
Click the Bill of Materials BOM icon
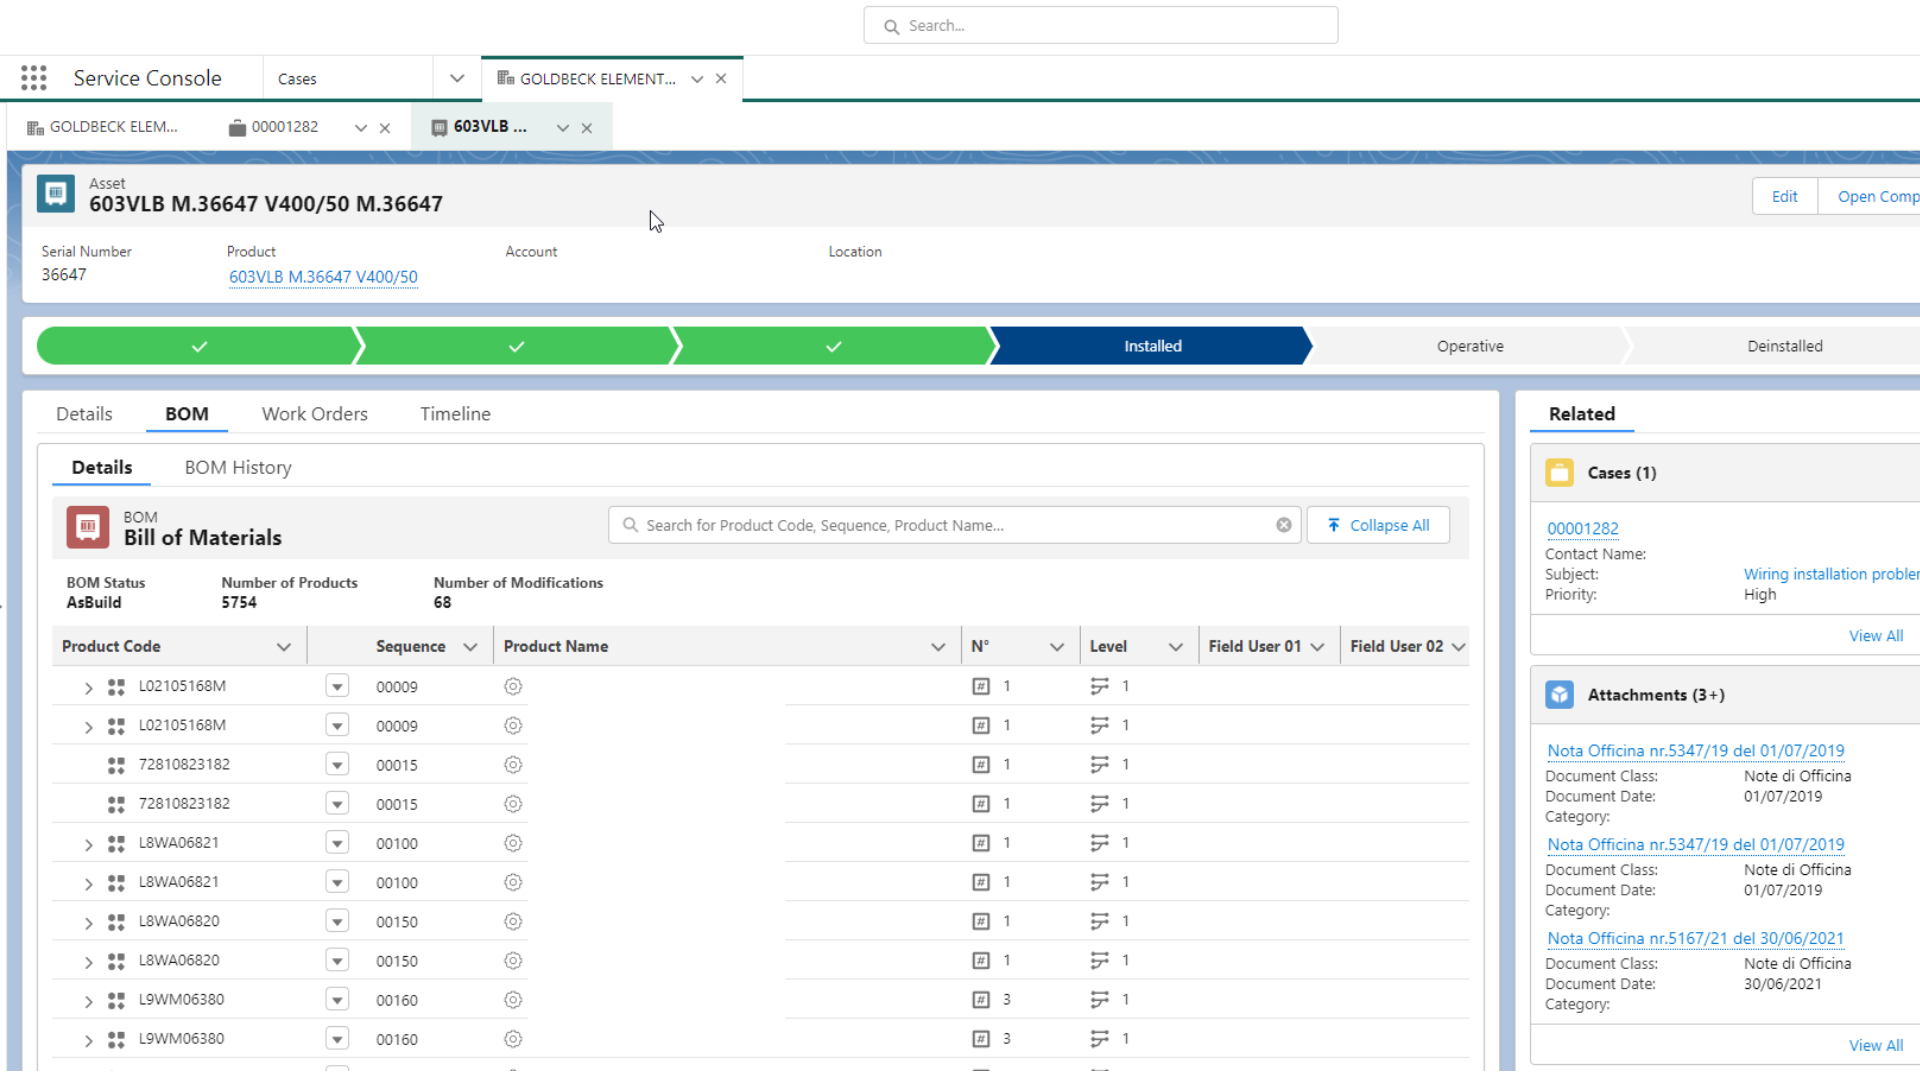click(x=88, y=527)
